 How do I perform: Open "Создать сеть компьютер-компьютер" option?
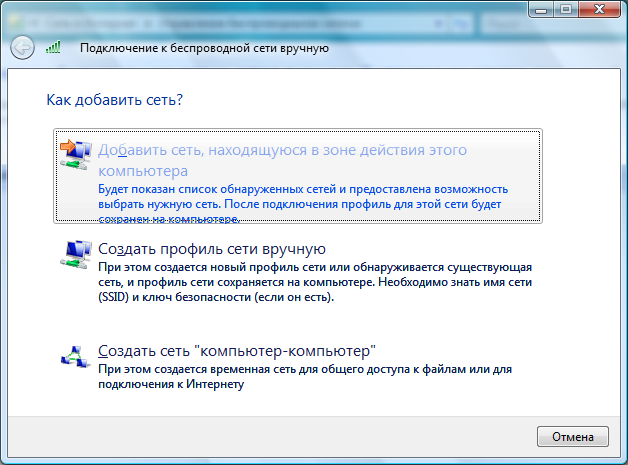click(x=237, y=352)
